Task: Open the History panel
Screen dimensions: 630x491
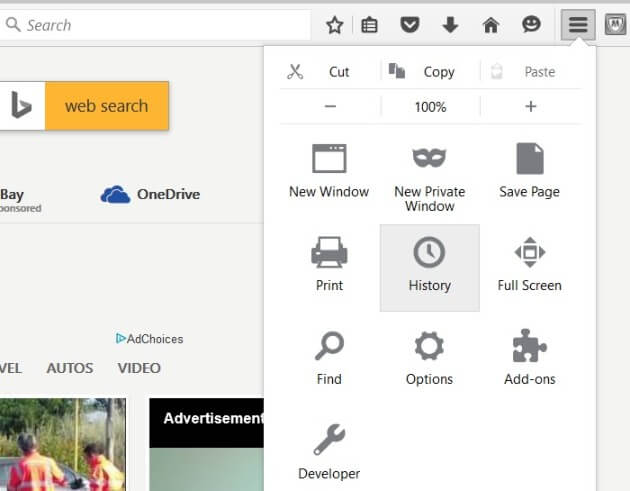Action: pos(429,265)
